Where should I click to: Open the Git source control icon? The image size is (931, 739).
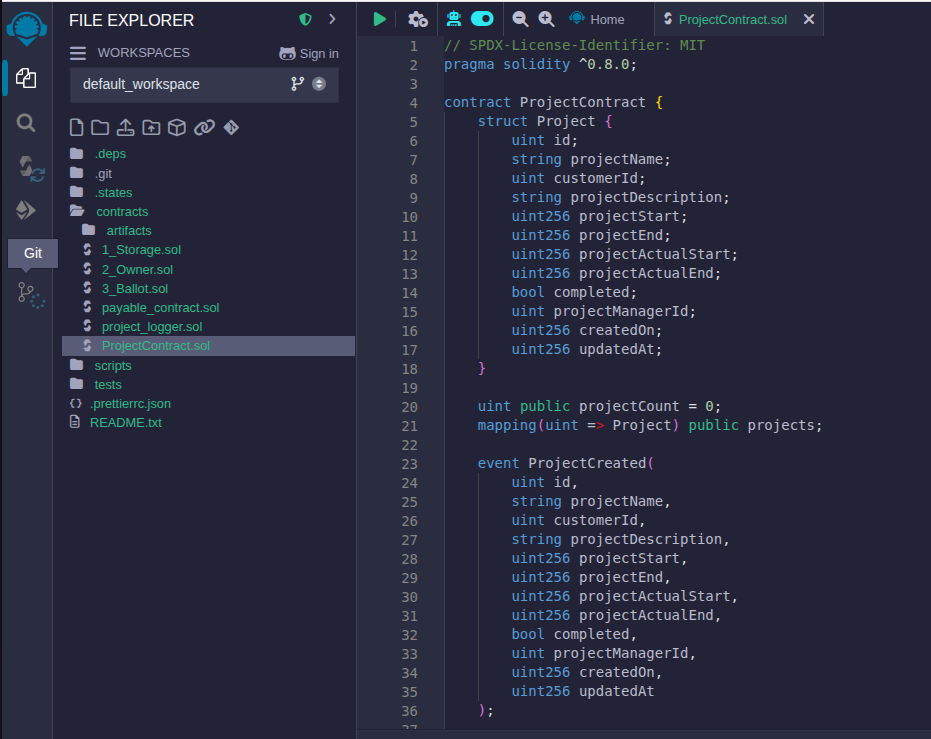tap(31, 295)
